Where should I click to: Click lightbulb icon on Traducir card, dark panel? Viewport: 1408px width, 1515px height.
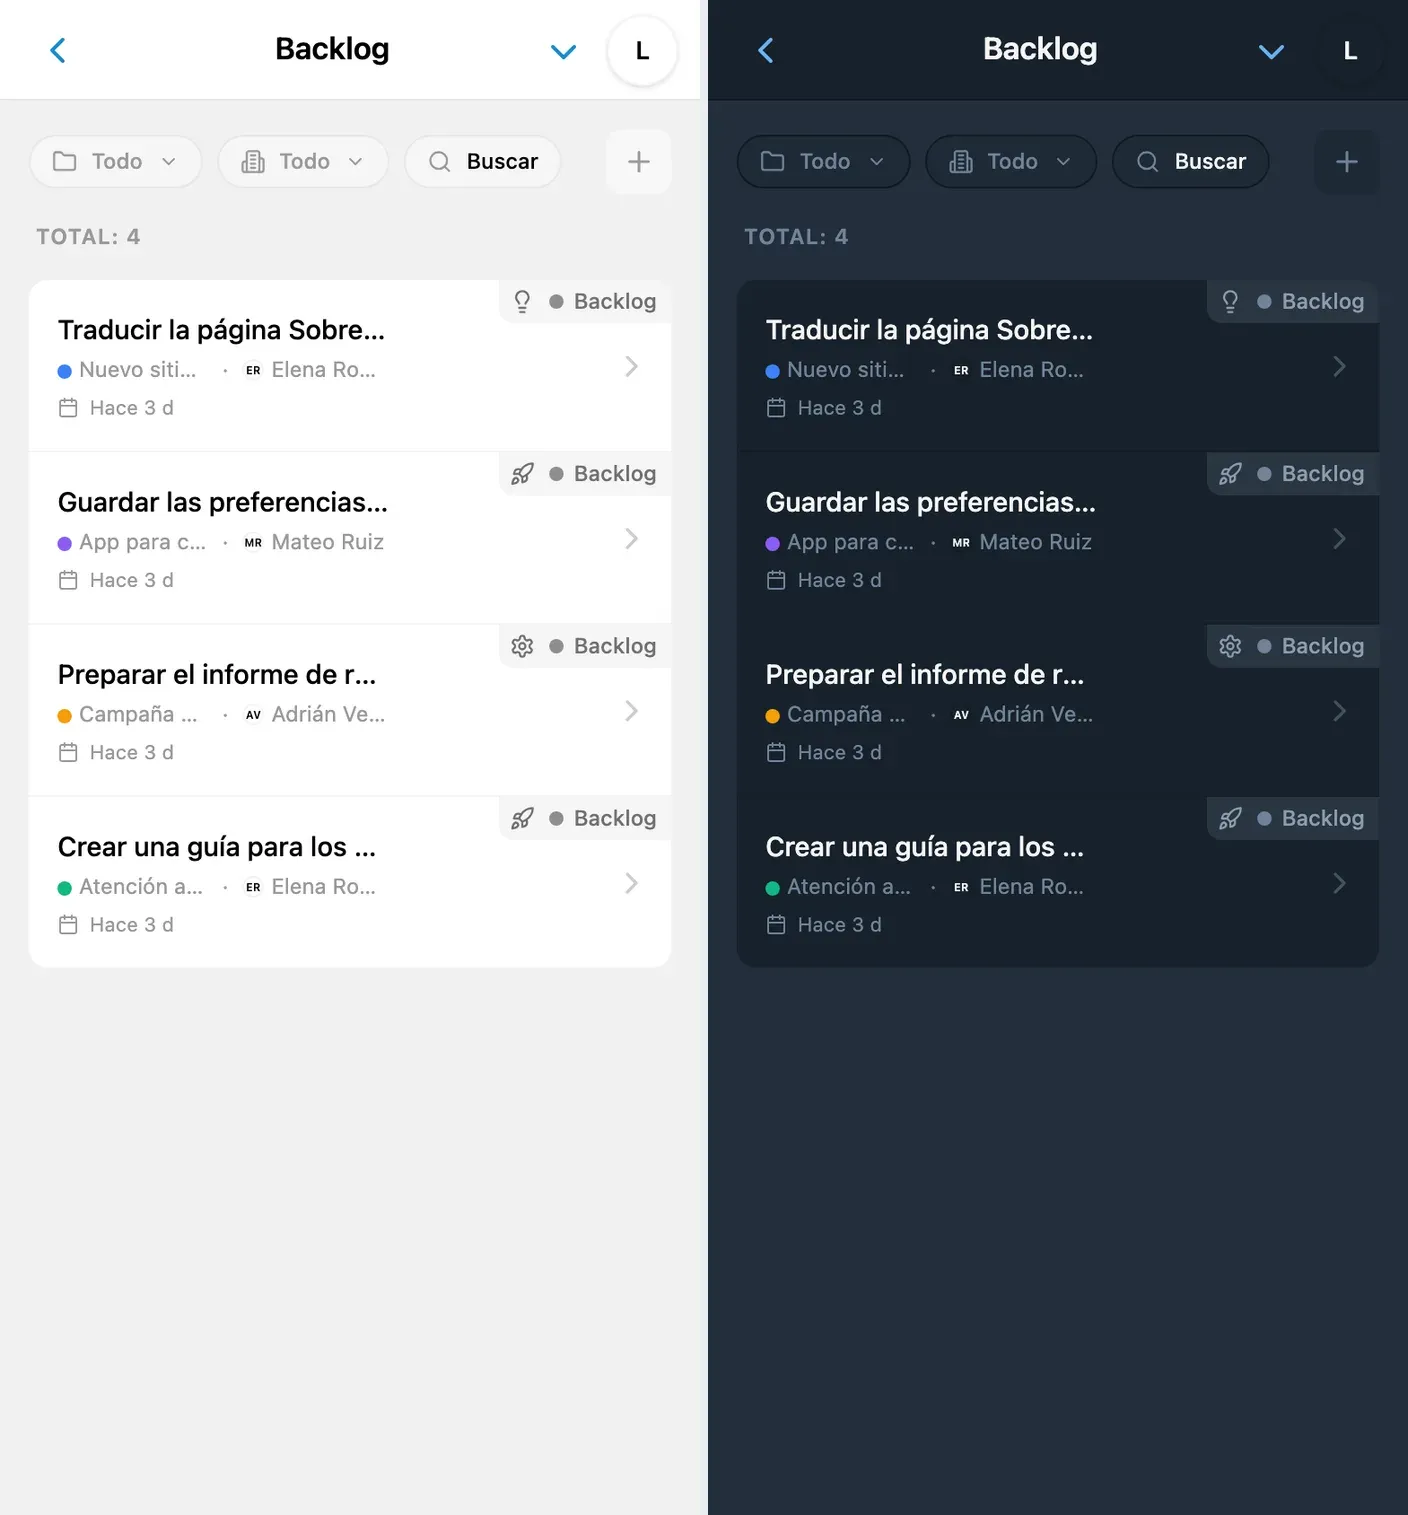click(1230, 302)
